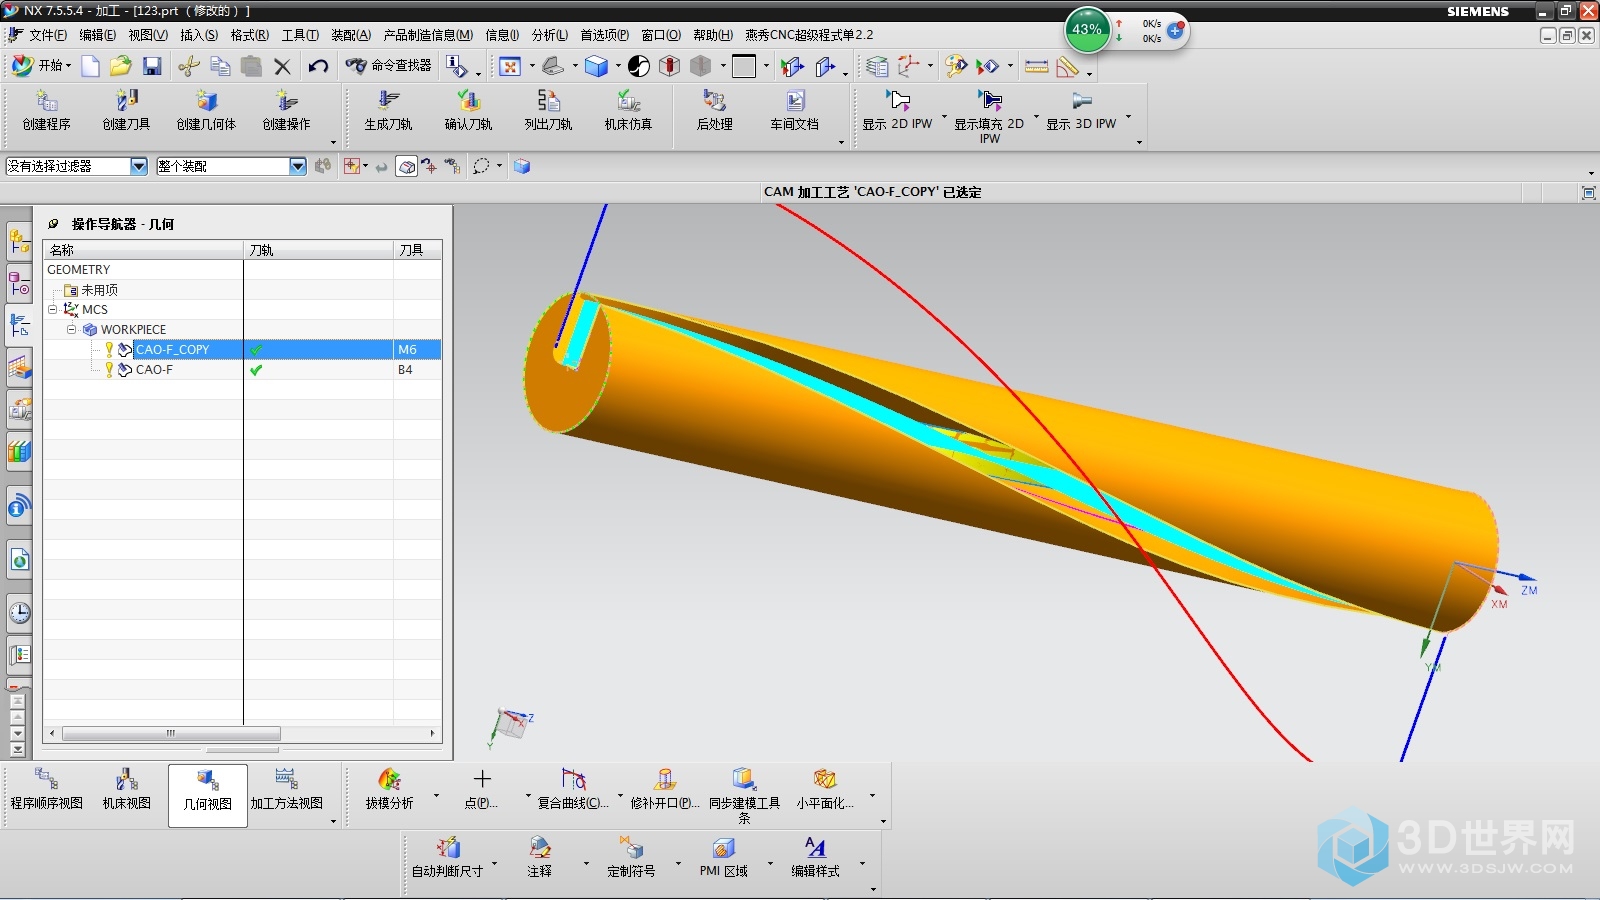Viewport: 1600px width, 900px height.
Task: Click the 同步建模工具条 icon
Action: tap(744, 779)
